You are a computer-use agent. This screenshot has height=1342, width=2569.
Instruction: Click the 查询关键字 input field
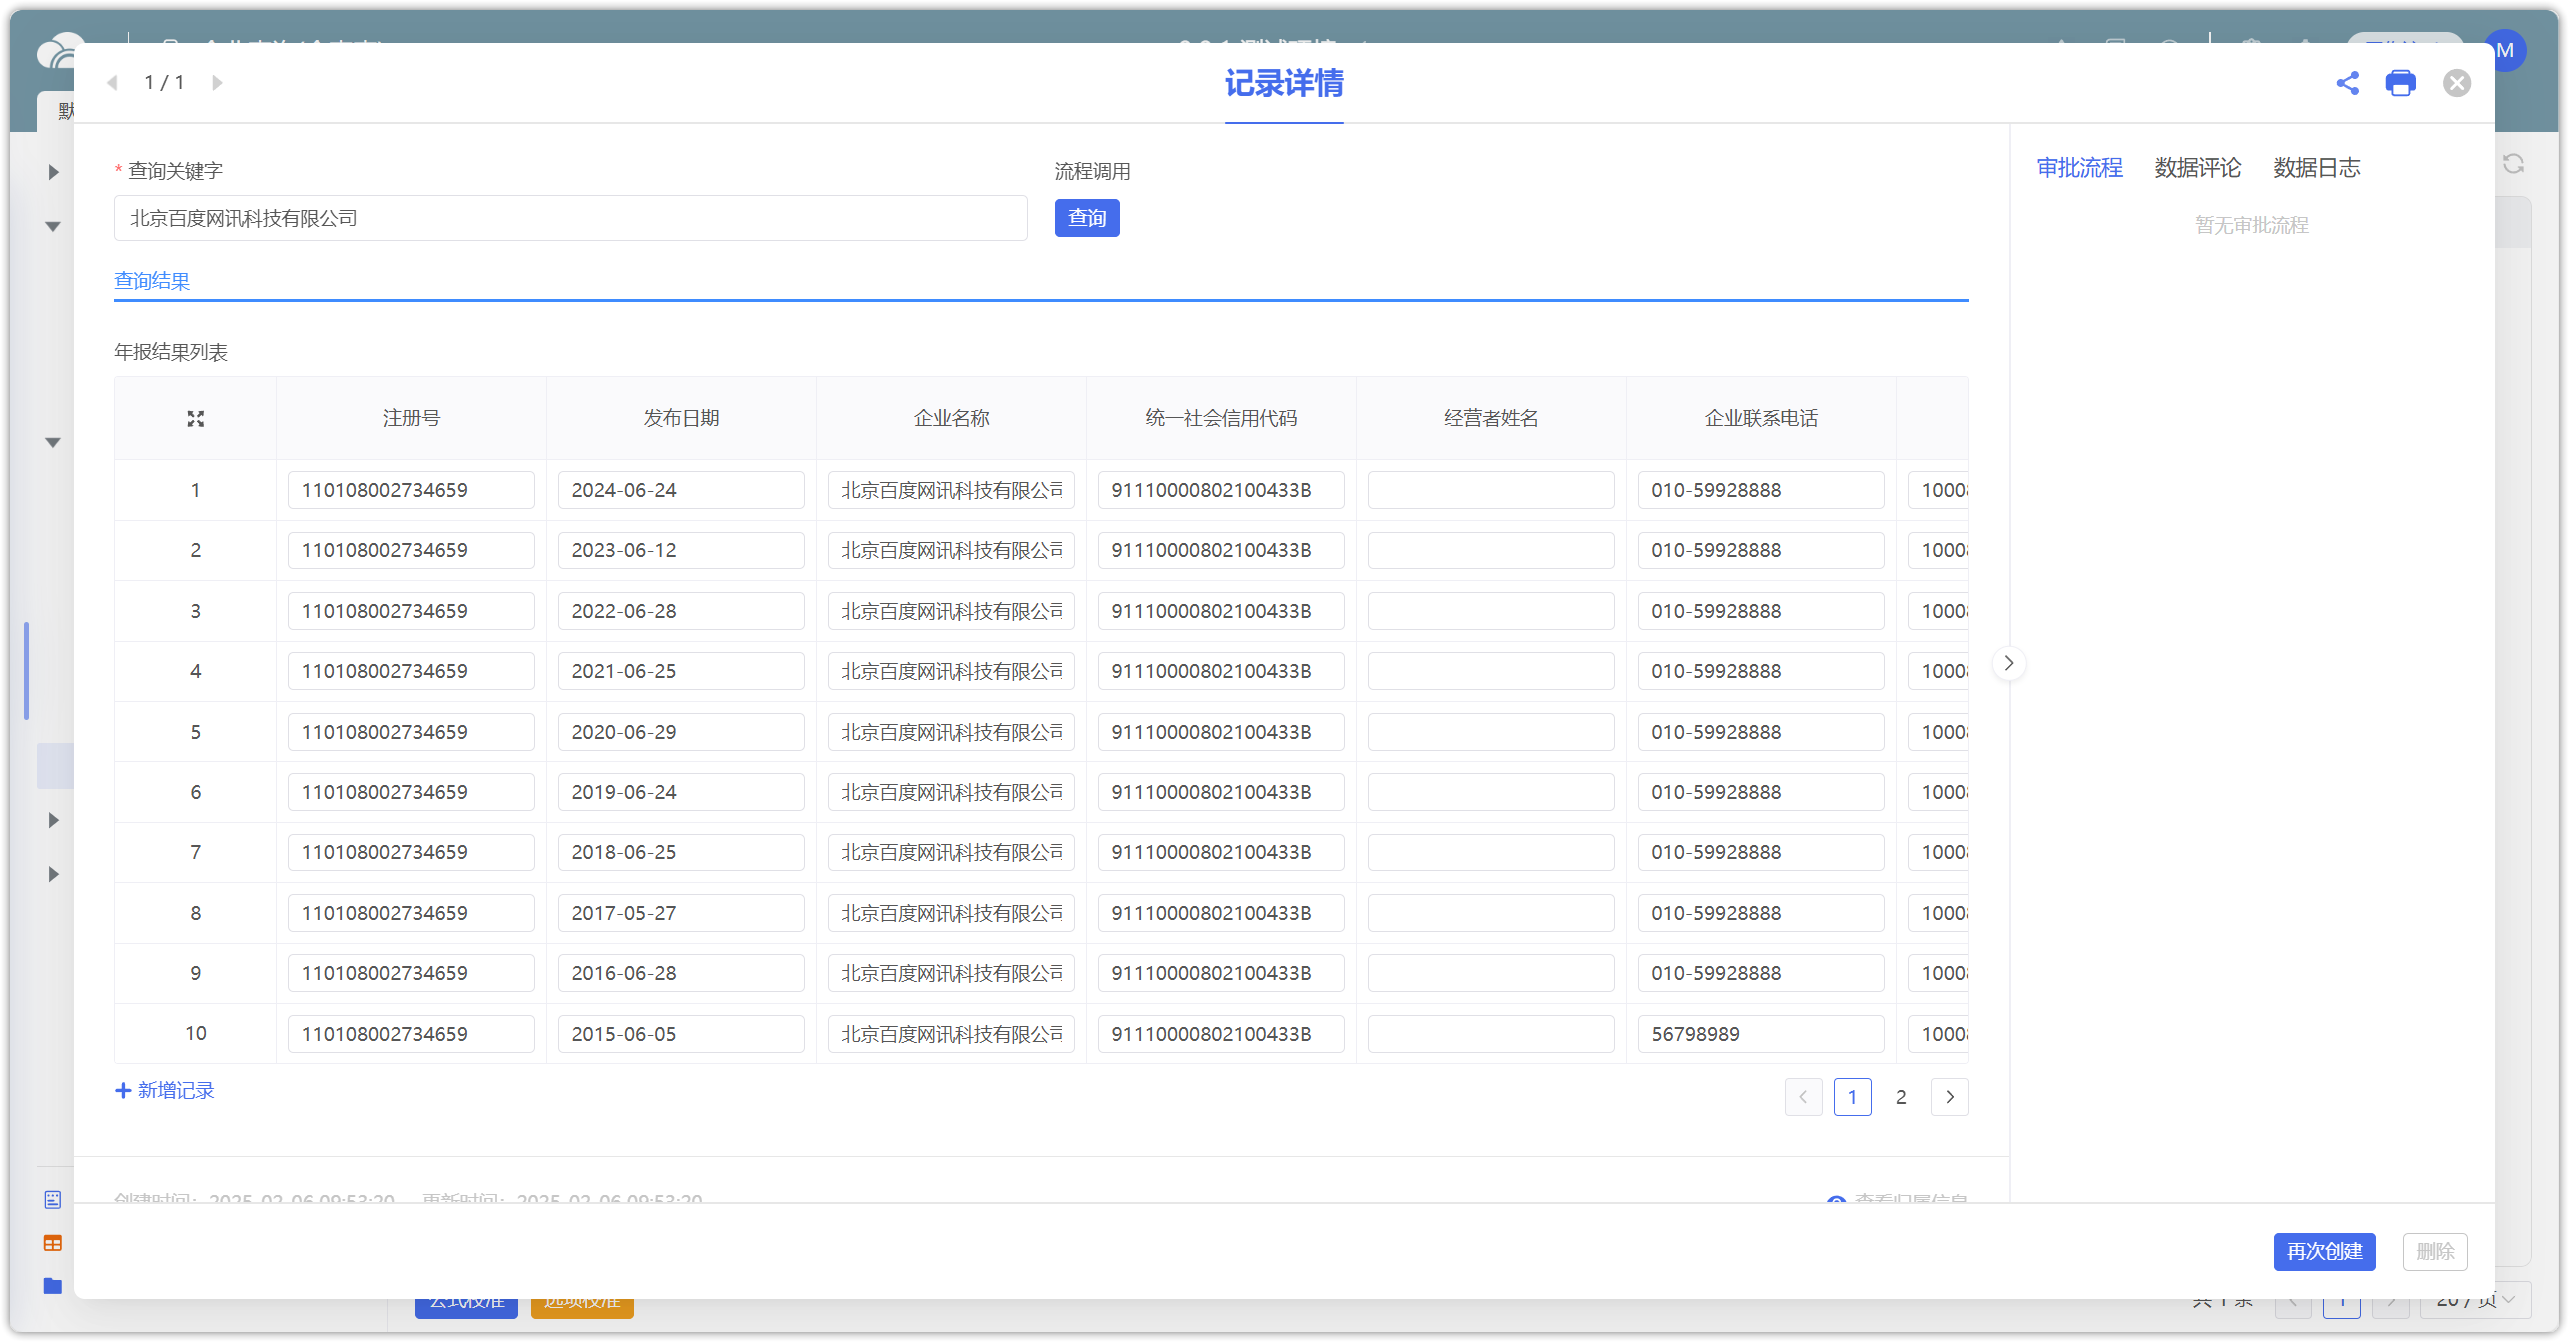pyautogui.click(x=570, y=218)
